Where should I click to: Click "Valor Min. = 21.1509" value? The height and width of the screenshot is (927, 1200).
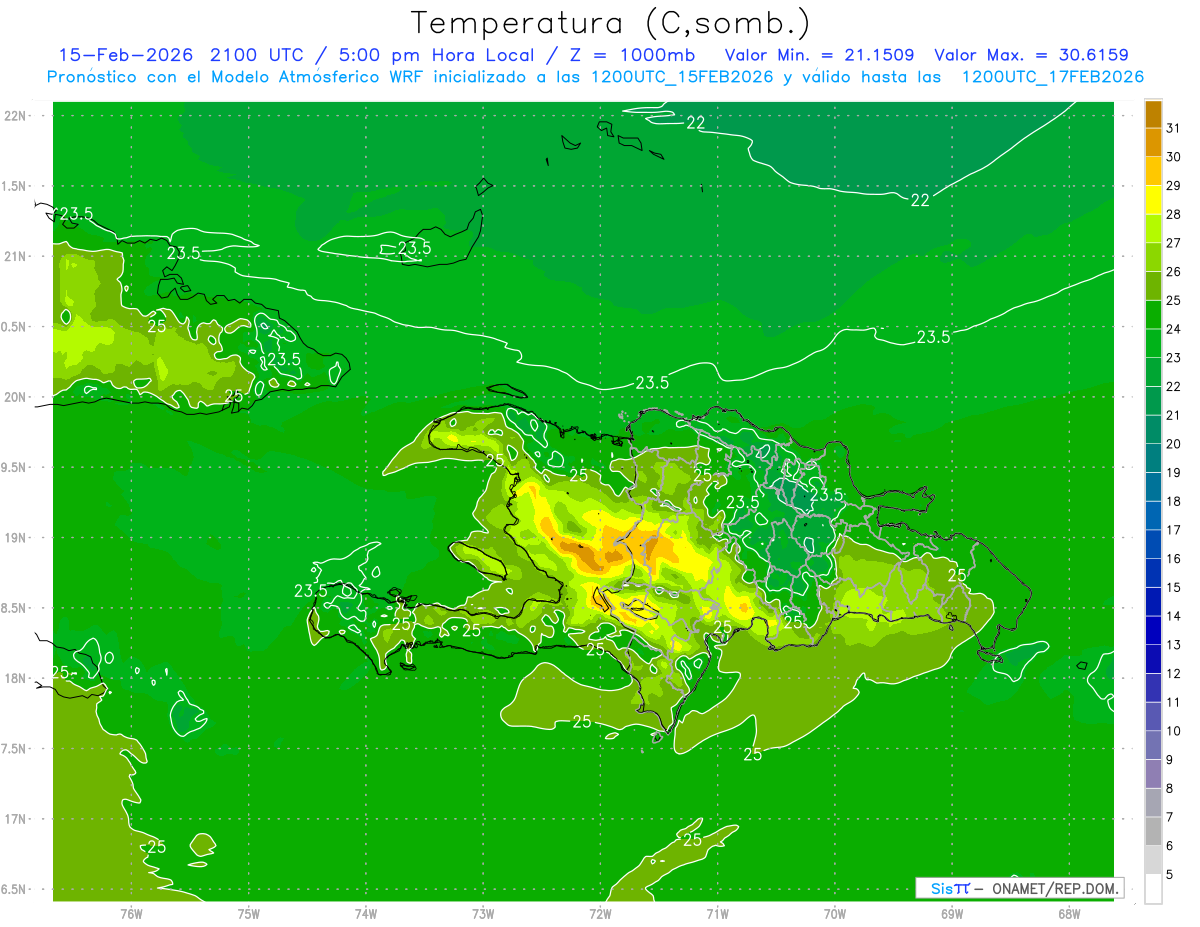tap(819, 55)
